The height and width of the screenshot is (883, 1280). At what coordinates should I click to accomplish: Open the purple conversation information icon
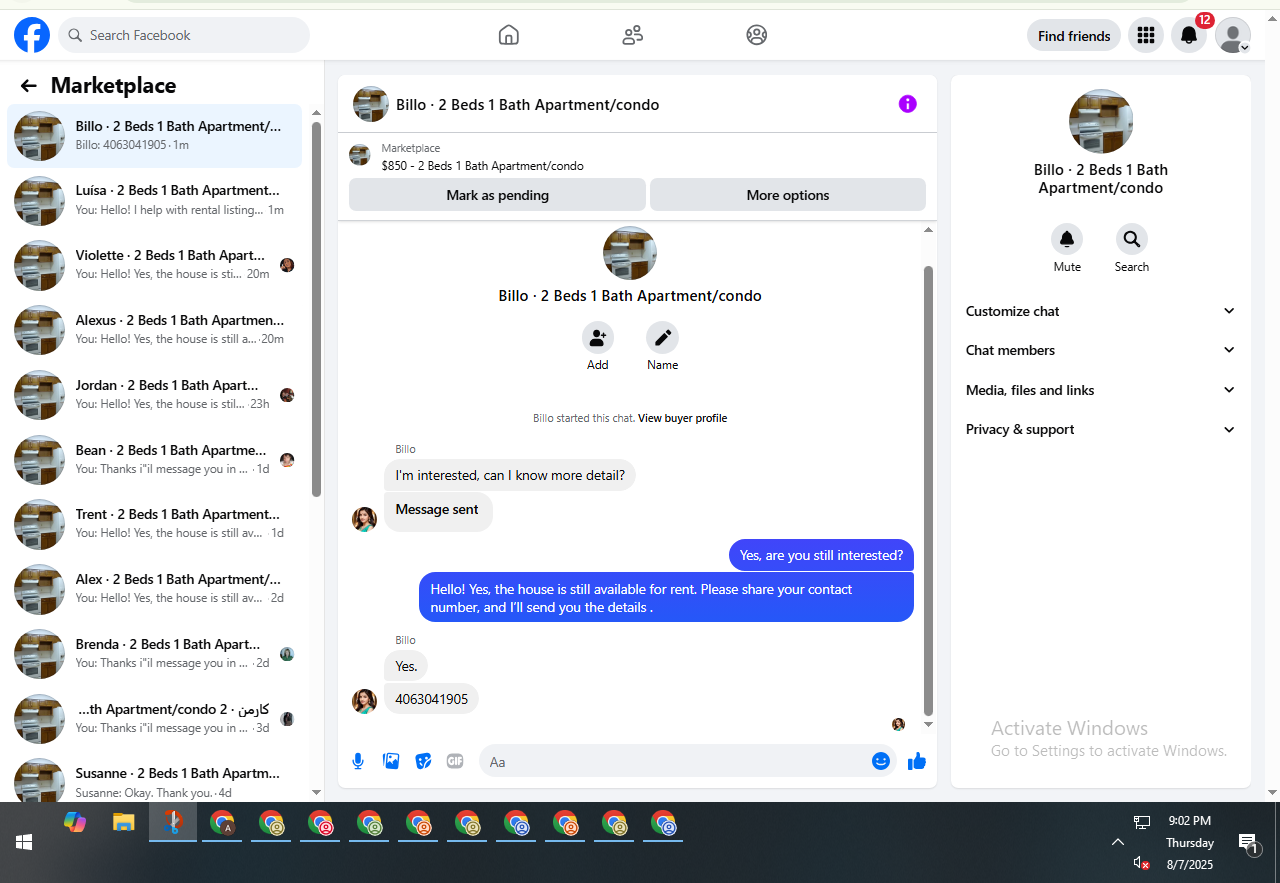908,104
